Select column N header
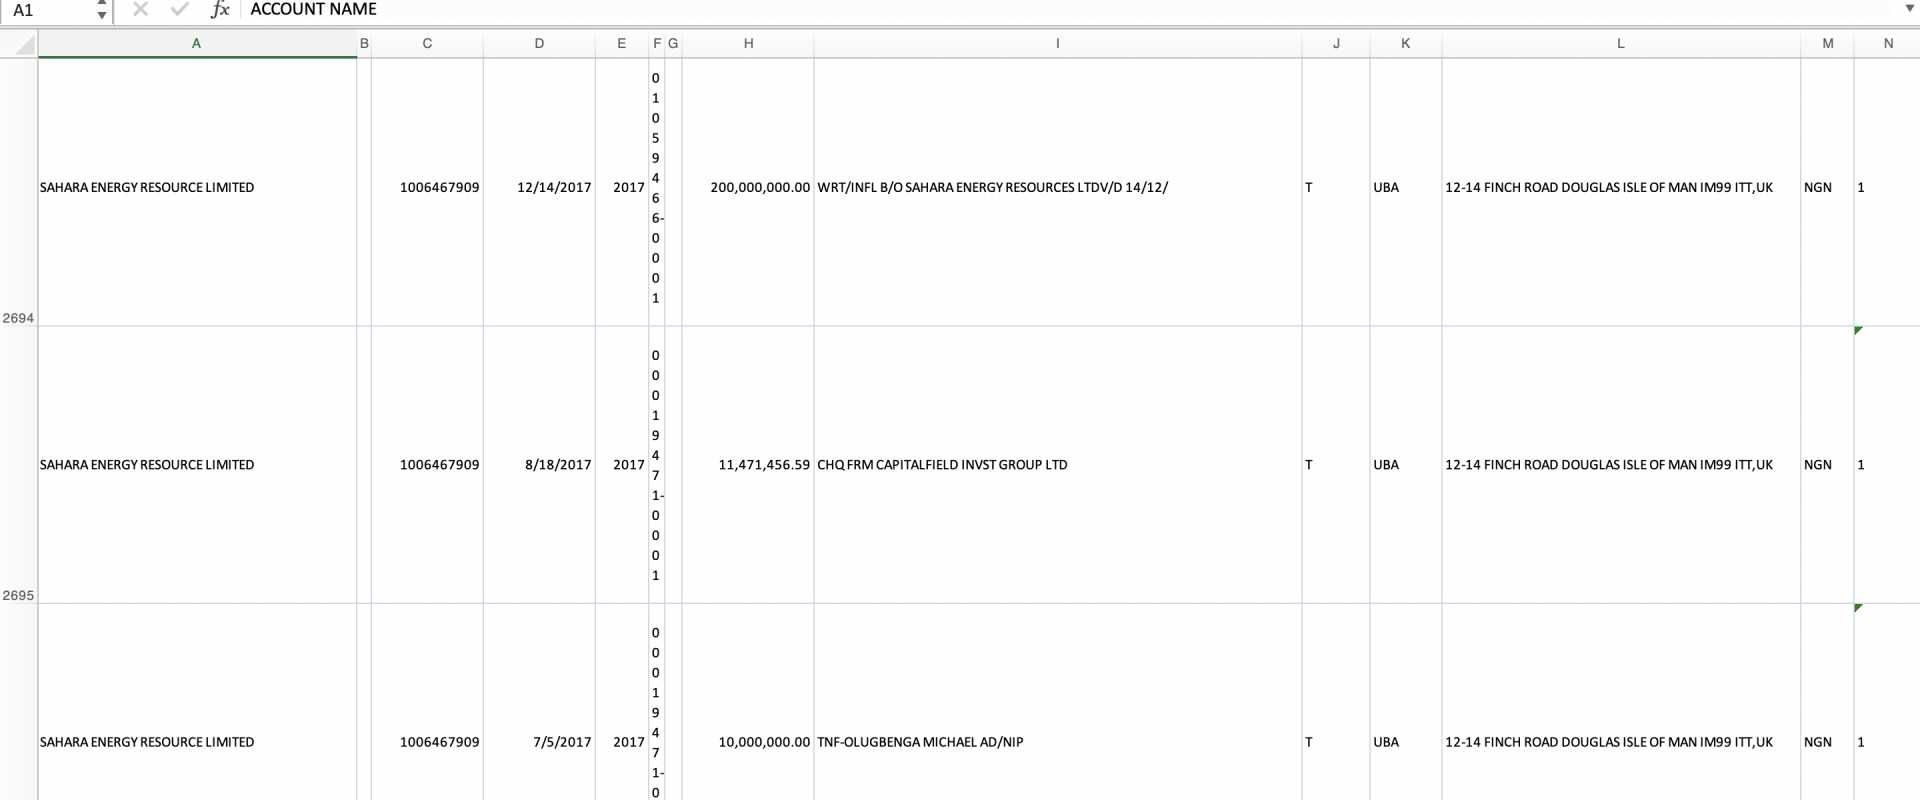This screenshot has width=1920, height=800. [1888, 44]
